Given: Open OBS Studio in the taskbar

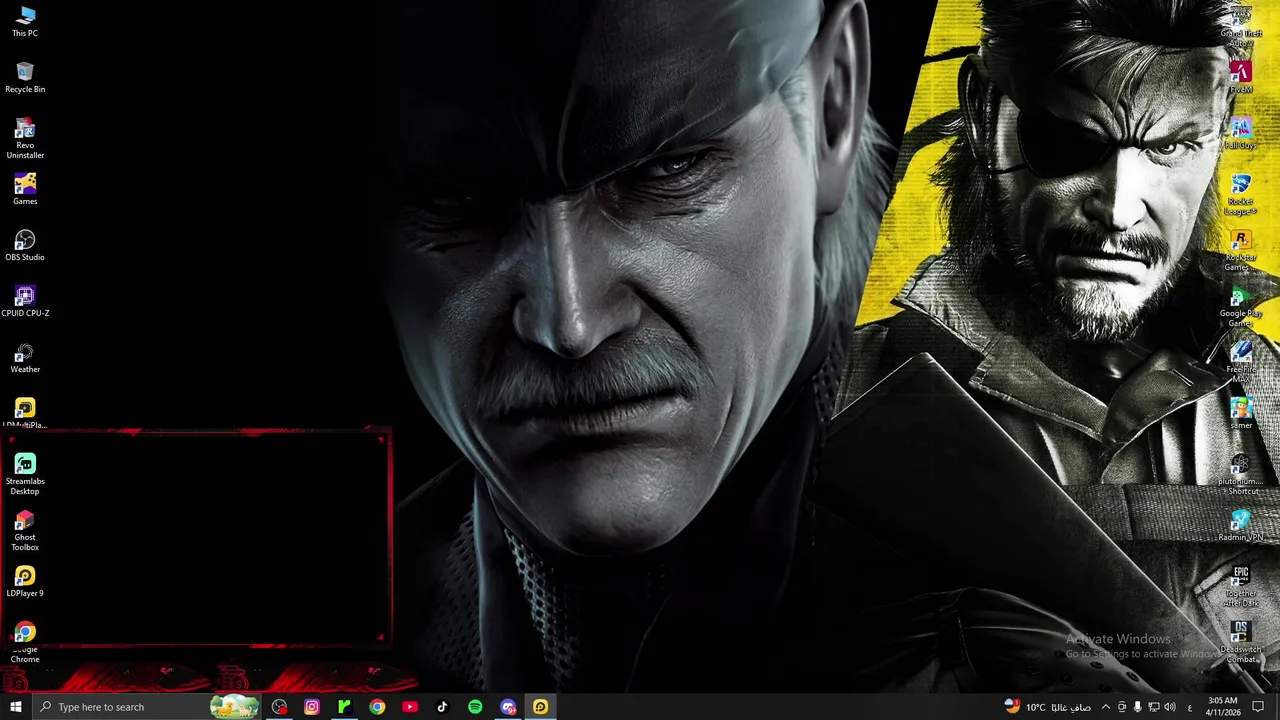Looking at the screenshot, I should point(279,707).
